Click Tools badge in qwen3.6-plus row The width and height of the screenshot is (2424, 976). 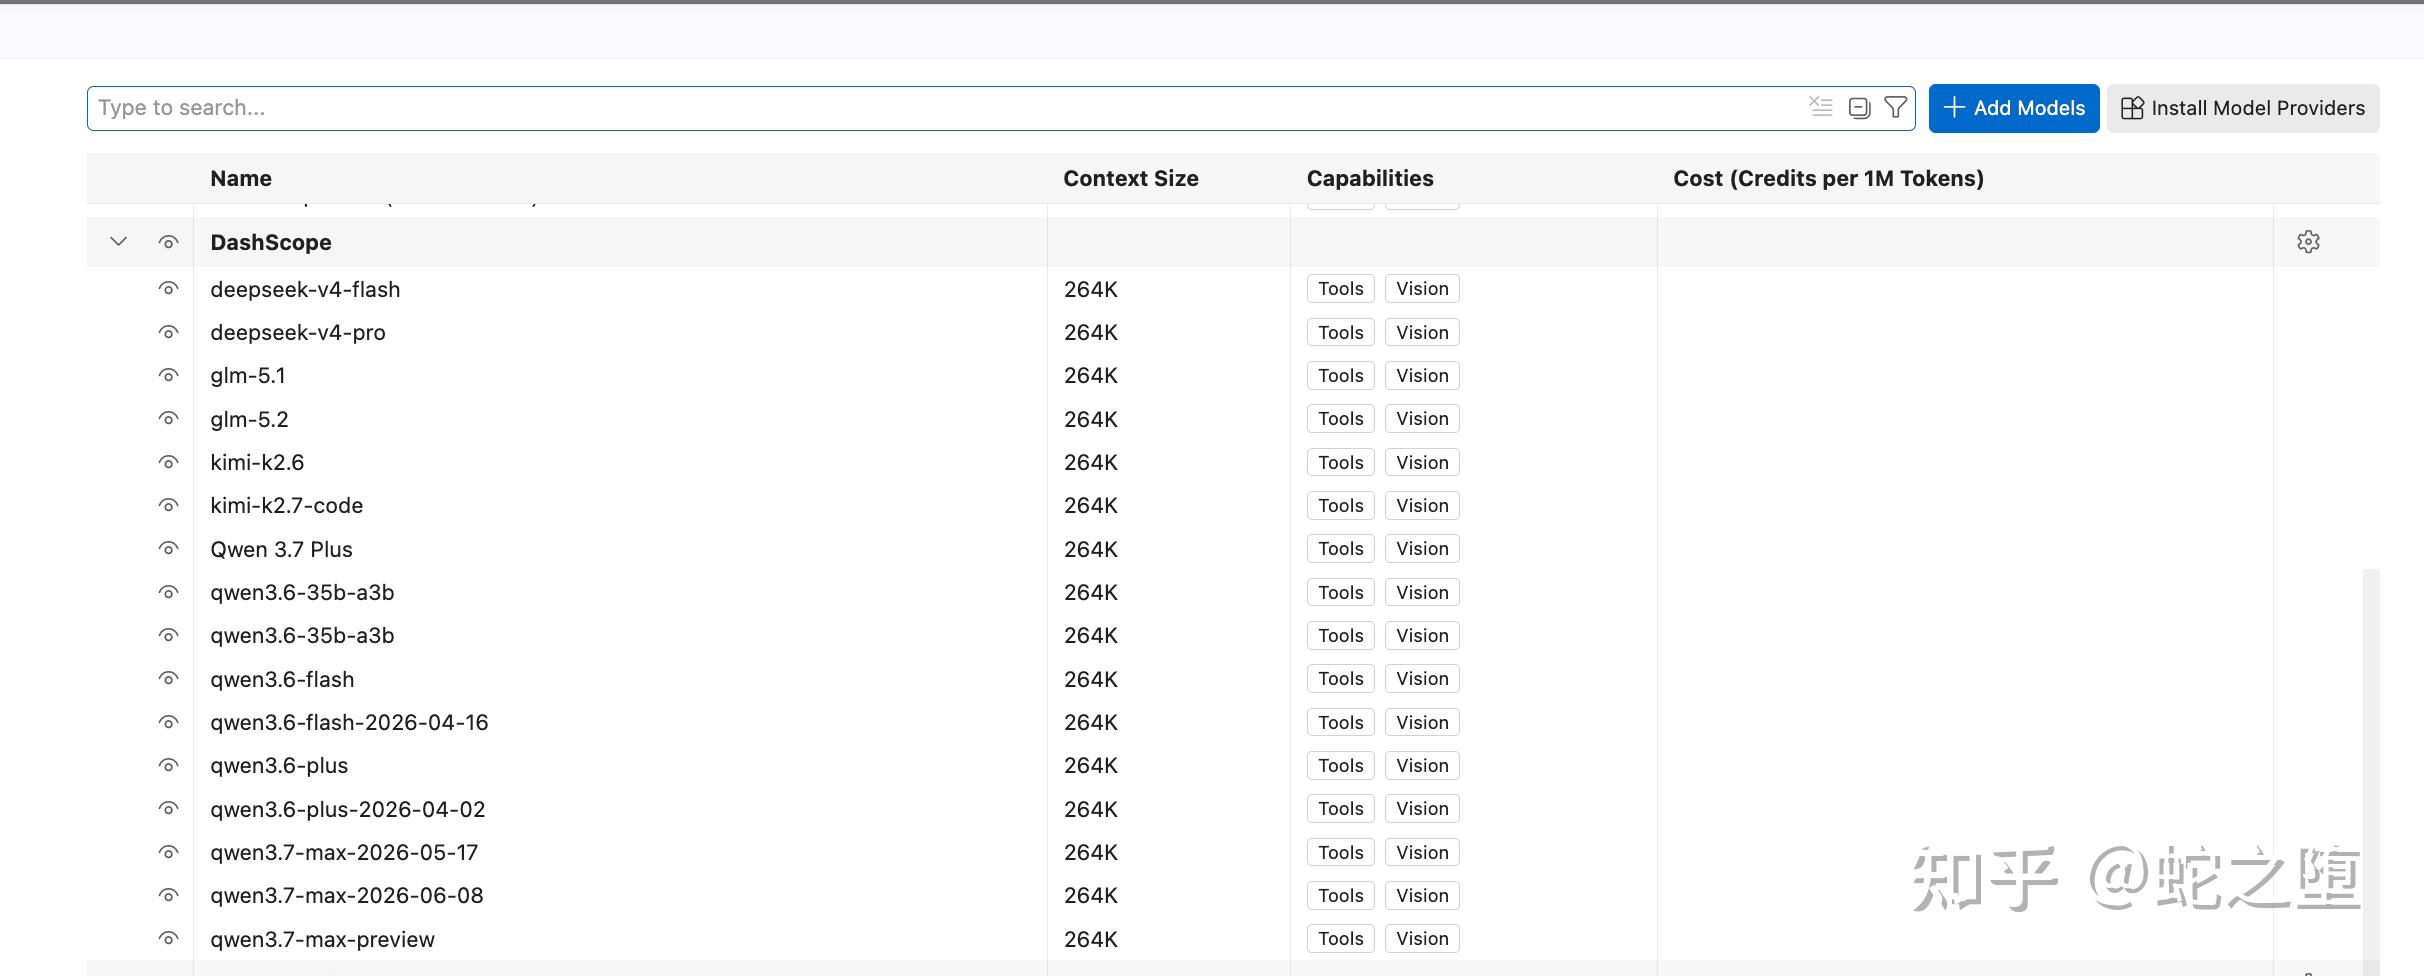tap(1340, 766)
